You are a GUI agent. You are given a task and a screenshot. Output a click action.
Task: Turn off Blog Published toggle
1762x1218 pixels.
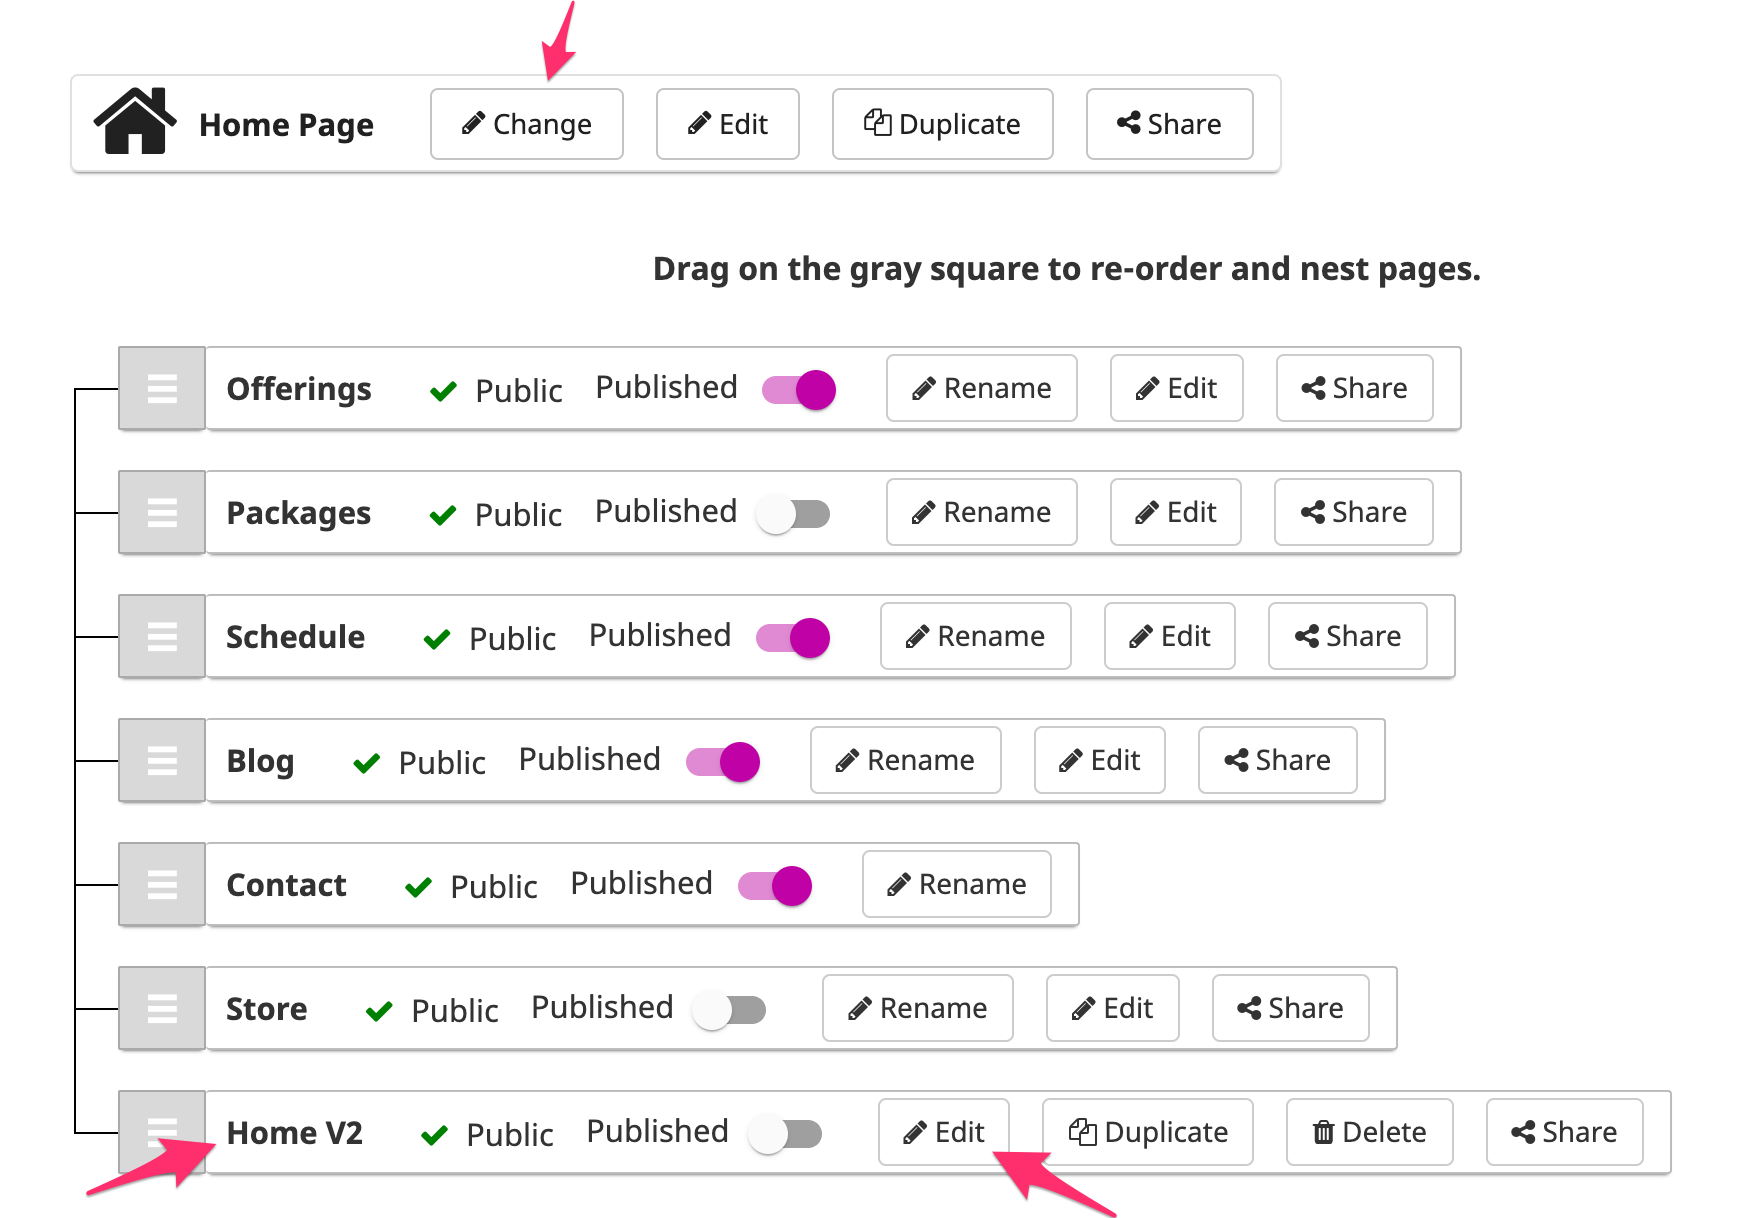(x=723, y=762)
